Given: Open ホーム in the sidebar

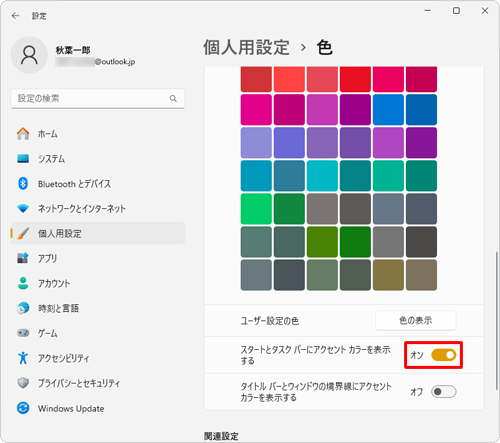Looking at the screenshot, I should [x=98, y=134].
